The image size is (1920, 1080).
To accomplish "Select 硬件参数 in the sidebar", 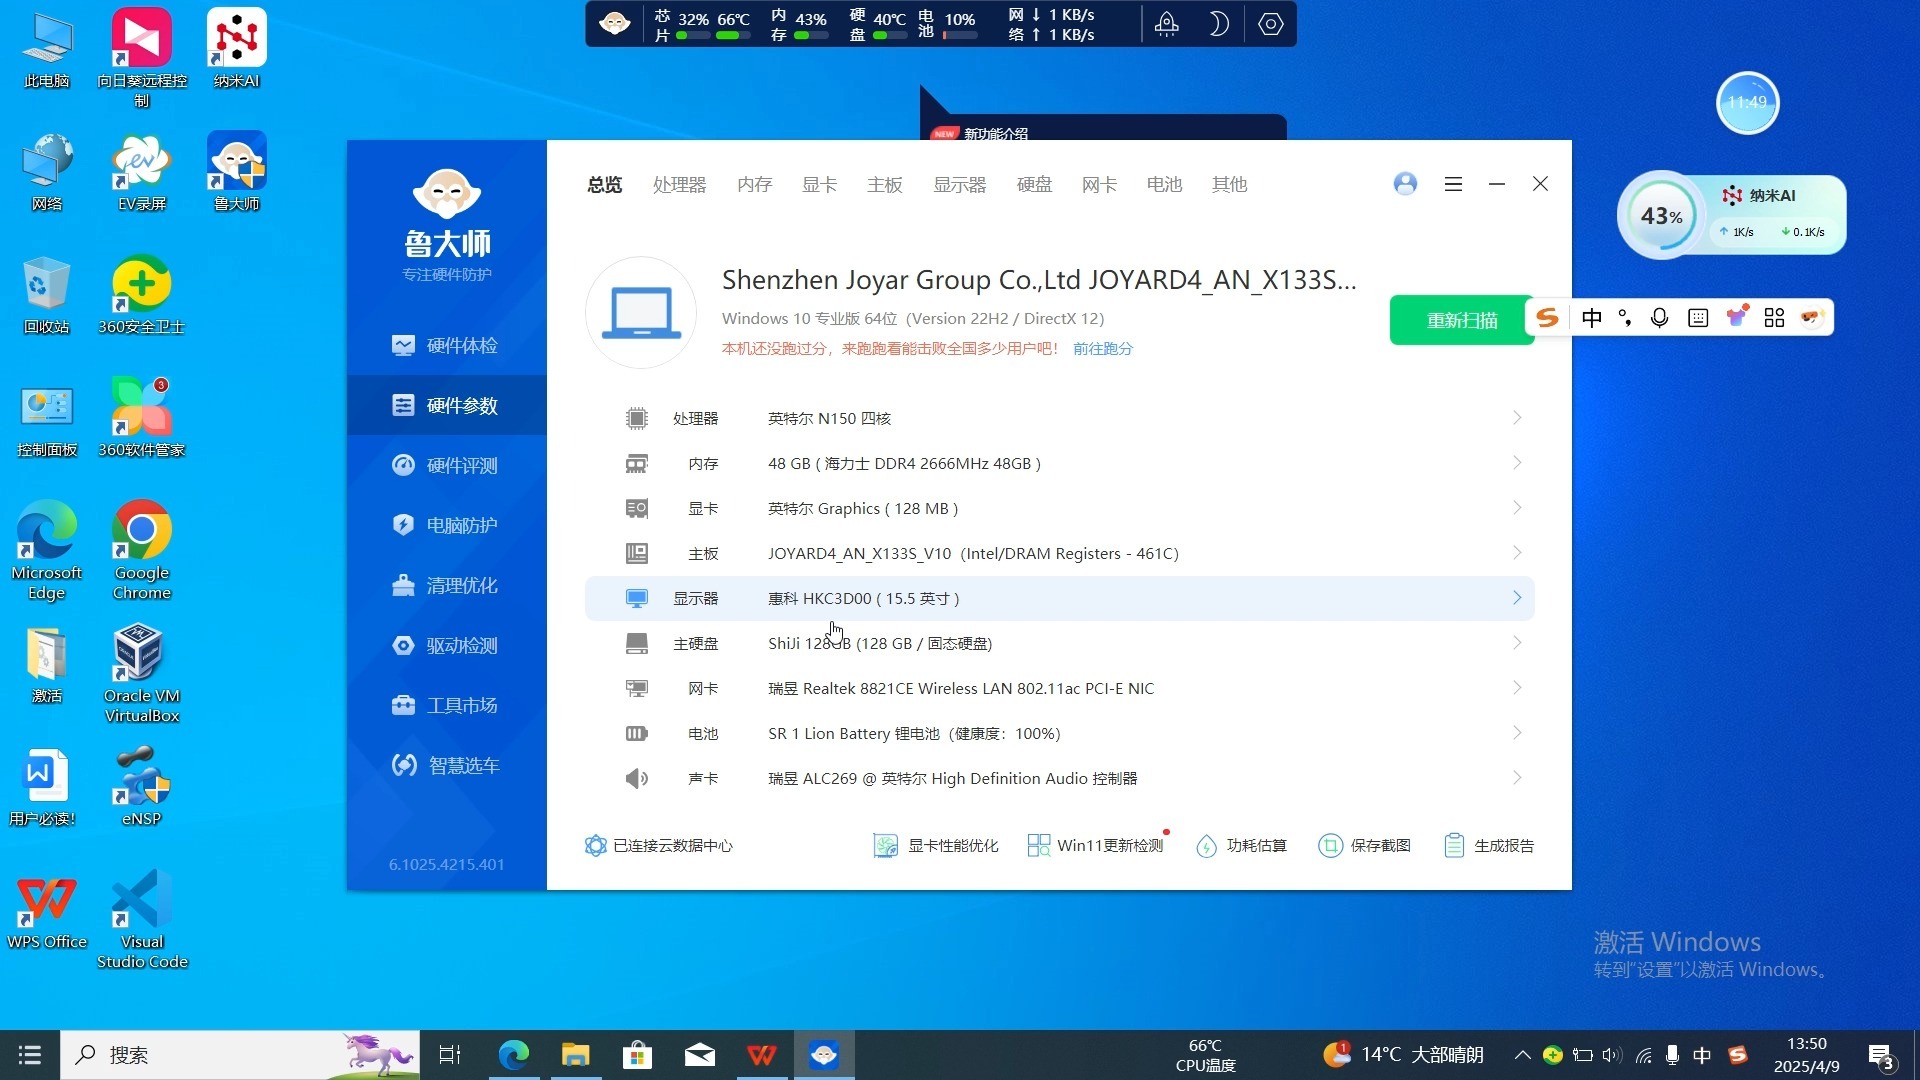I will 446,405.
